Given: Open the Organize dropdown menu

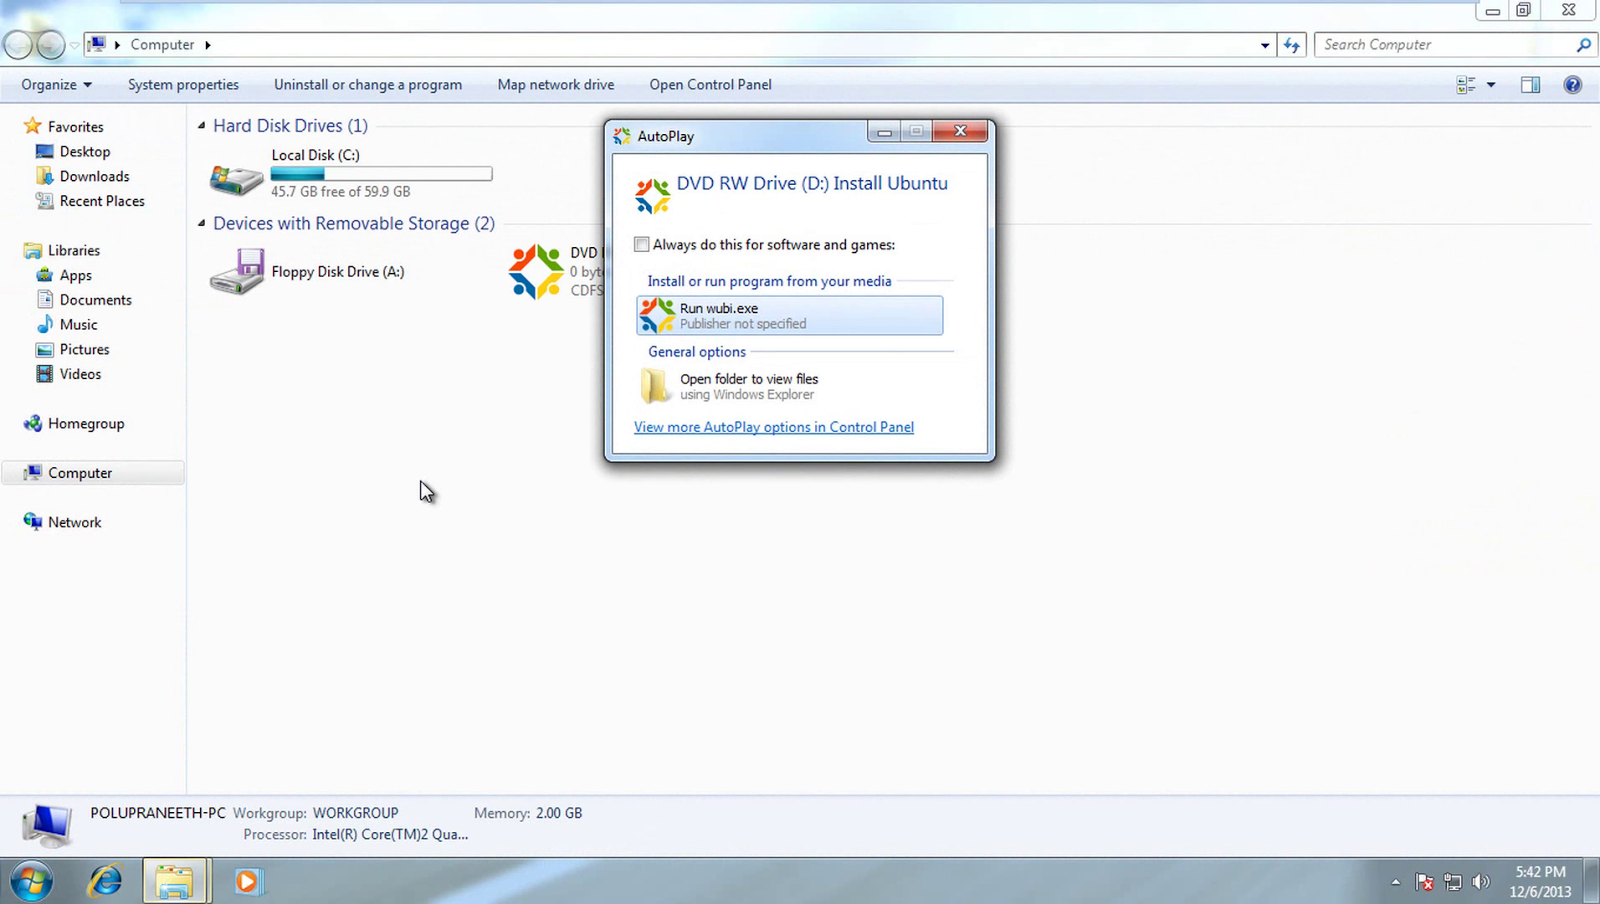Looking at the screenshot, I should (x=56, y=85).
